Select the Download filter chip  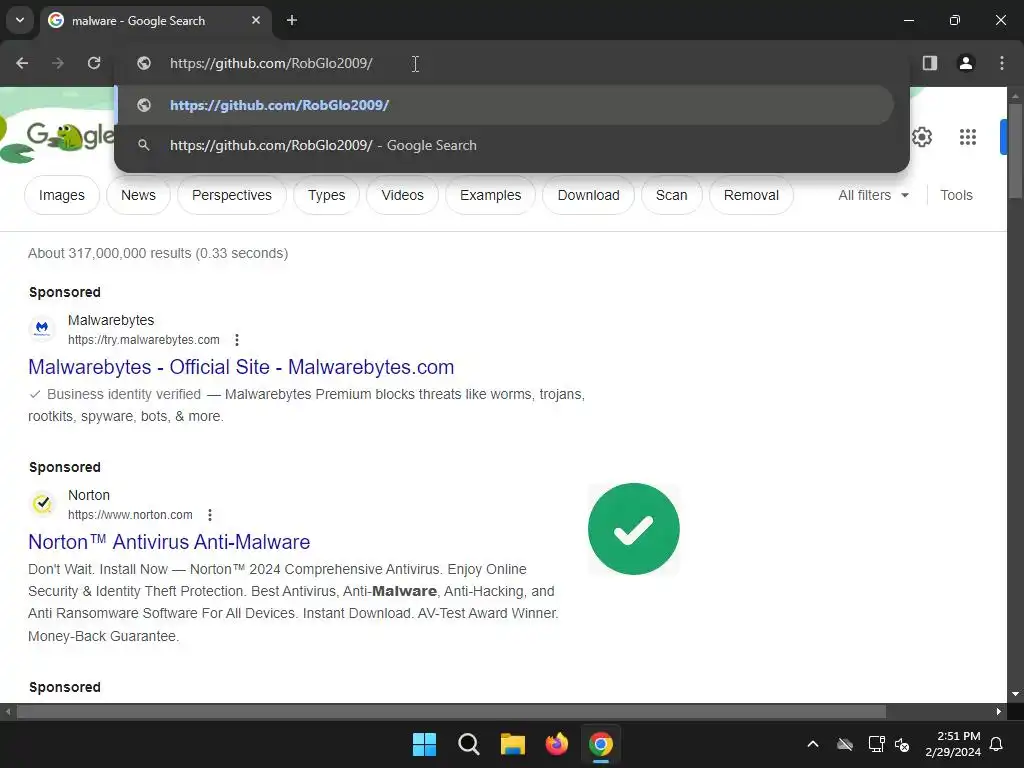[588, 195]
